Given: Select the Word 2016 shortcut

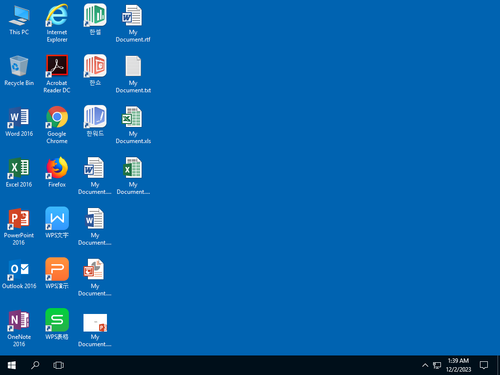Looking at the screenshot, I should (19, 122).
